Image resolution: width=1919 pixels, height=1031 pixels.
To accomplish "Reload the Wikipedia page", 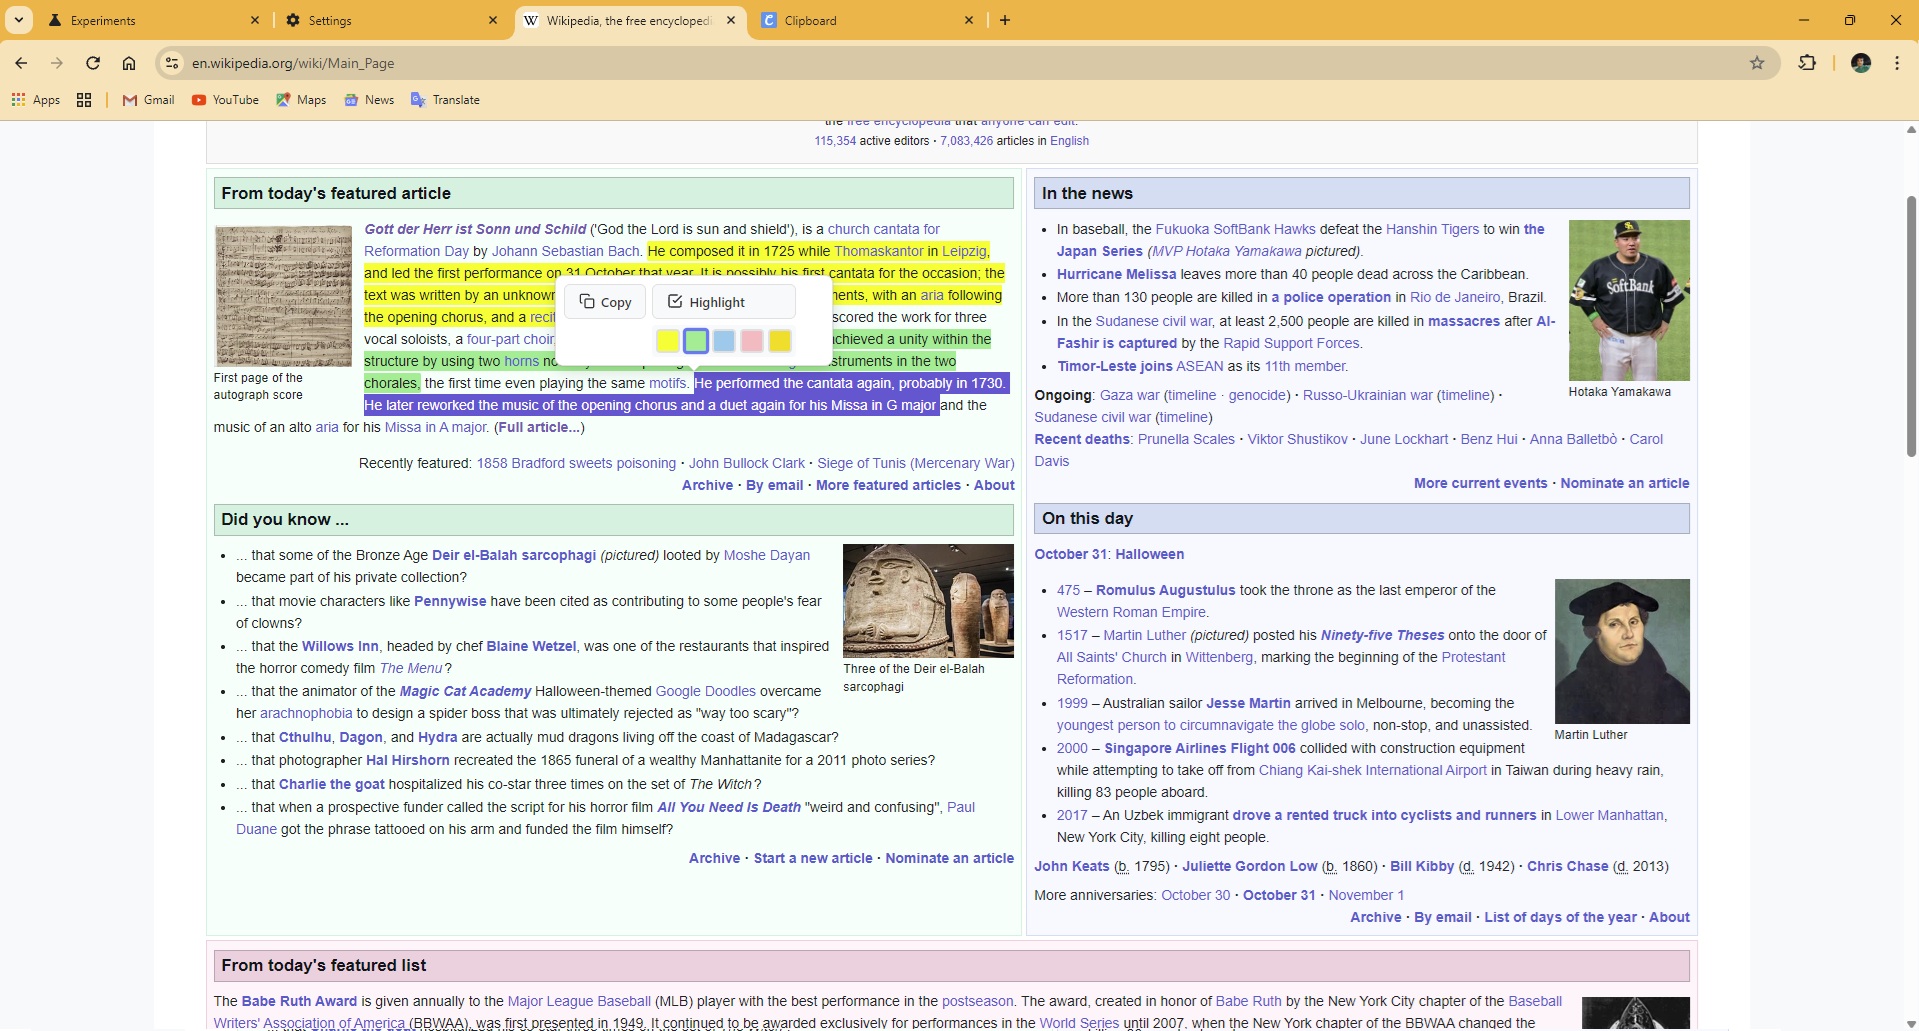I will pos(93,63).
